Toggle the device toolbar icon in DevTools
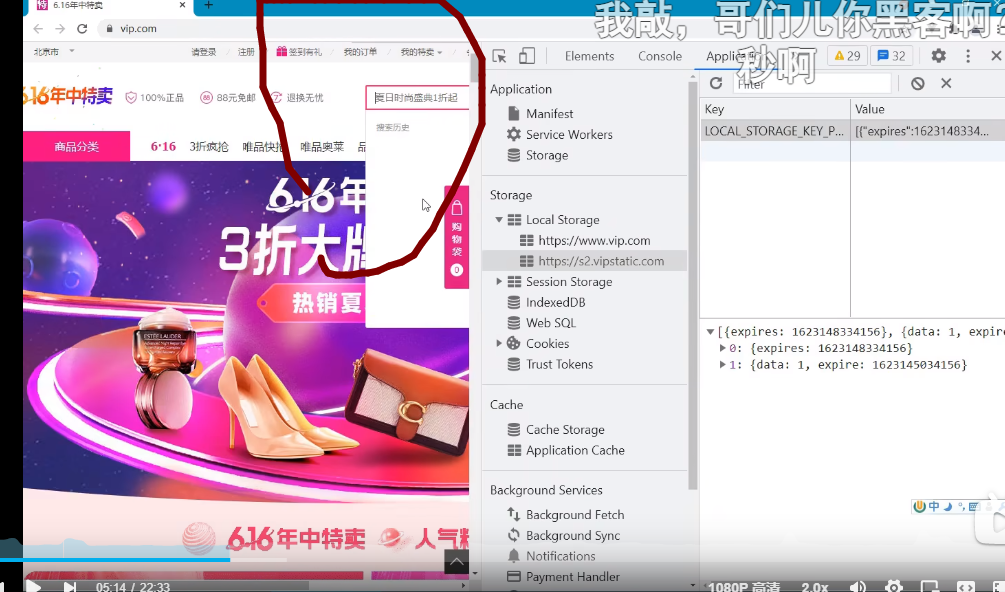1005x592 pixels. click(x=527, y=56)
